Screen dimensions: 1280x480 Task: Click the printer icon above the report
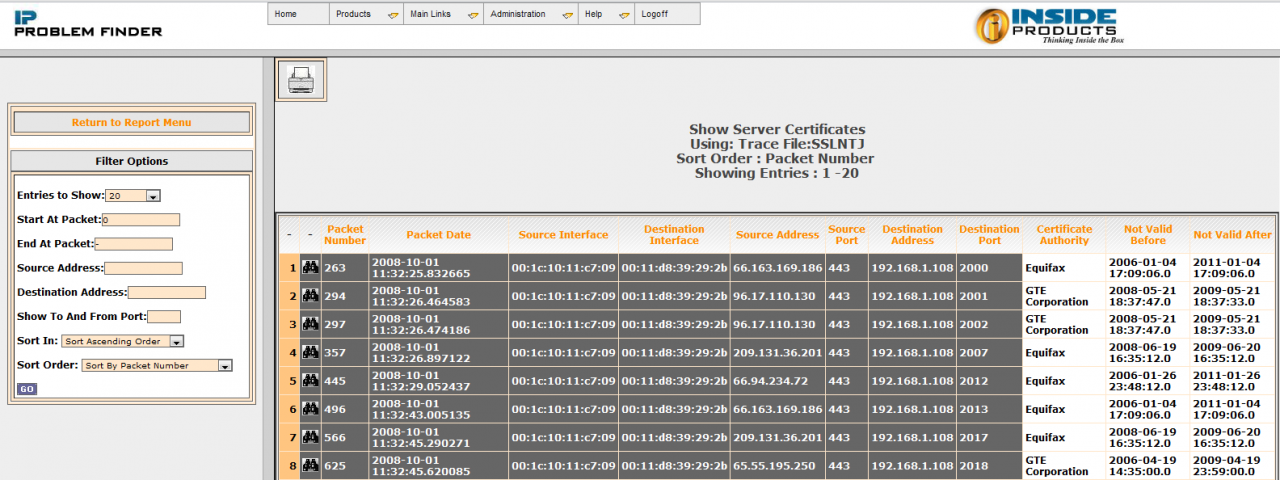[x=300, y=79]
